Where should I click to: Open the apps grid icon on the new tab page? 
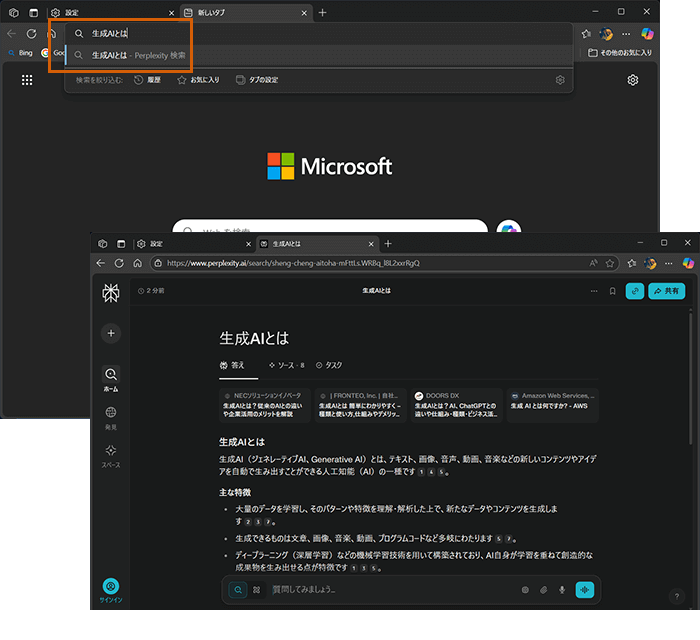click(x=27, y=80)
